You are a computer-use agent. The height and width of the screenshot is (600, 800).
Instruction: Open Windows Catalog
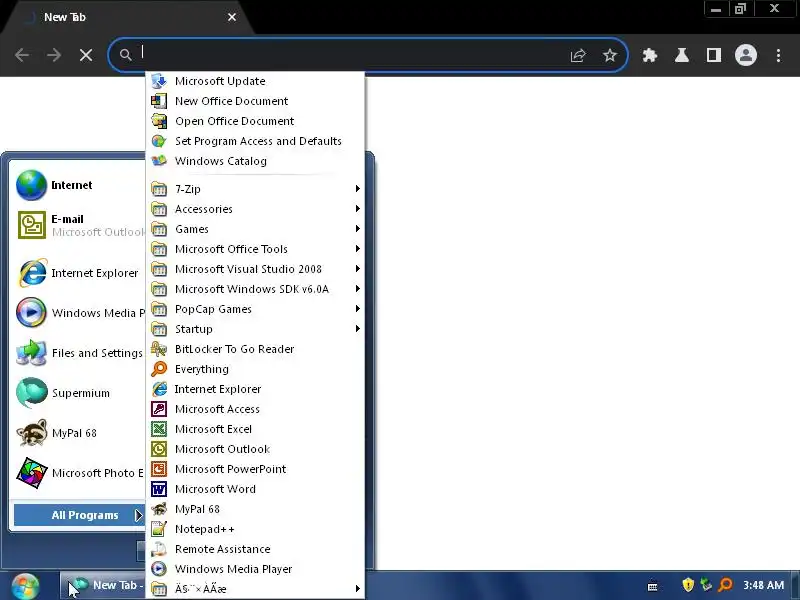(255, 161)
